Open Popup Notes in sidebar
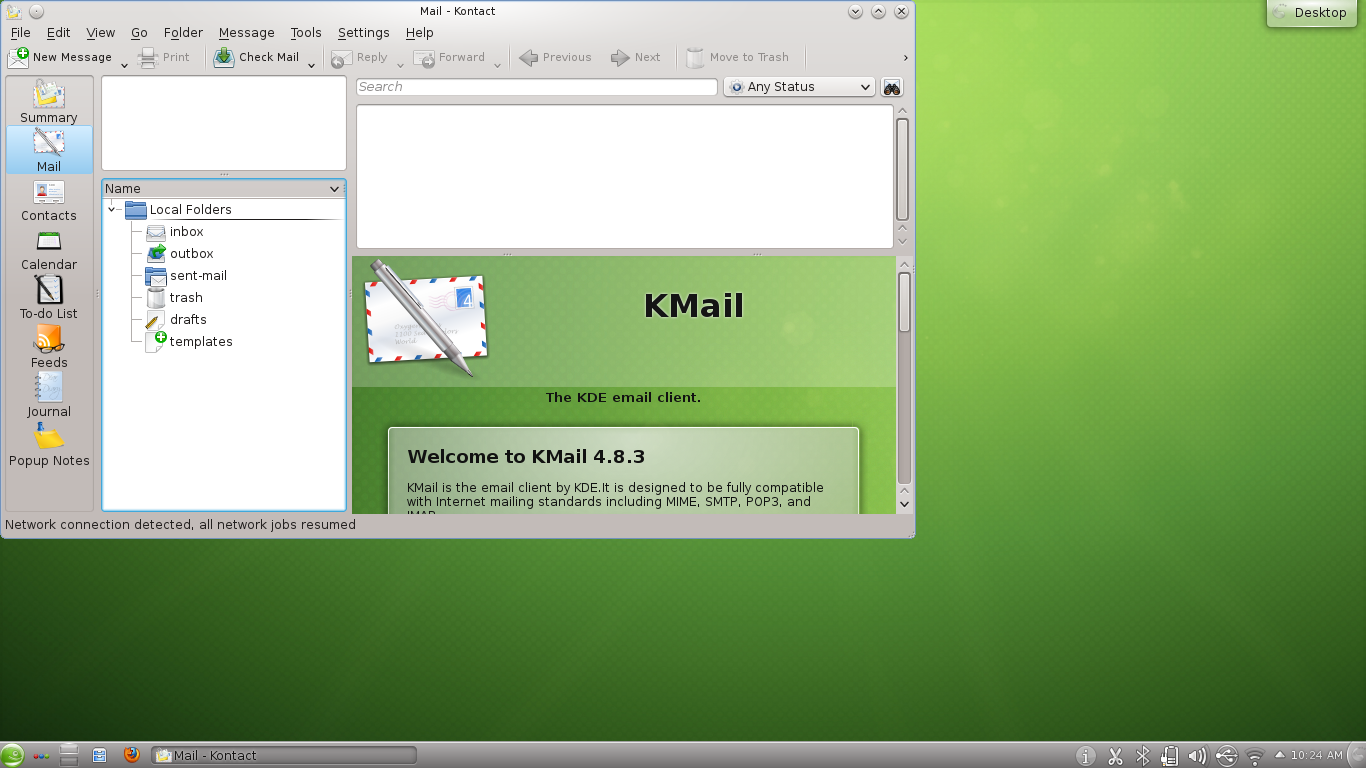 pos(48,444)
